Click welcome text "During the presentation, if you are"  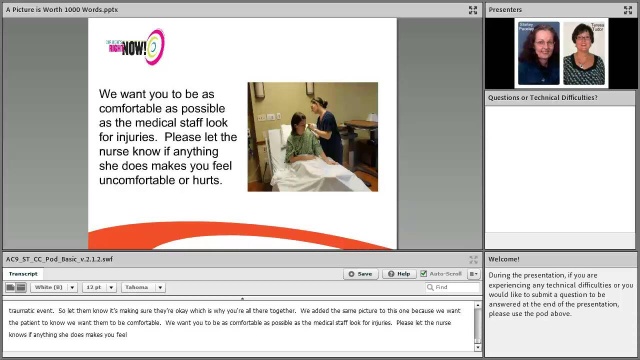[x=543, y=275]
